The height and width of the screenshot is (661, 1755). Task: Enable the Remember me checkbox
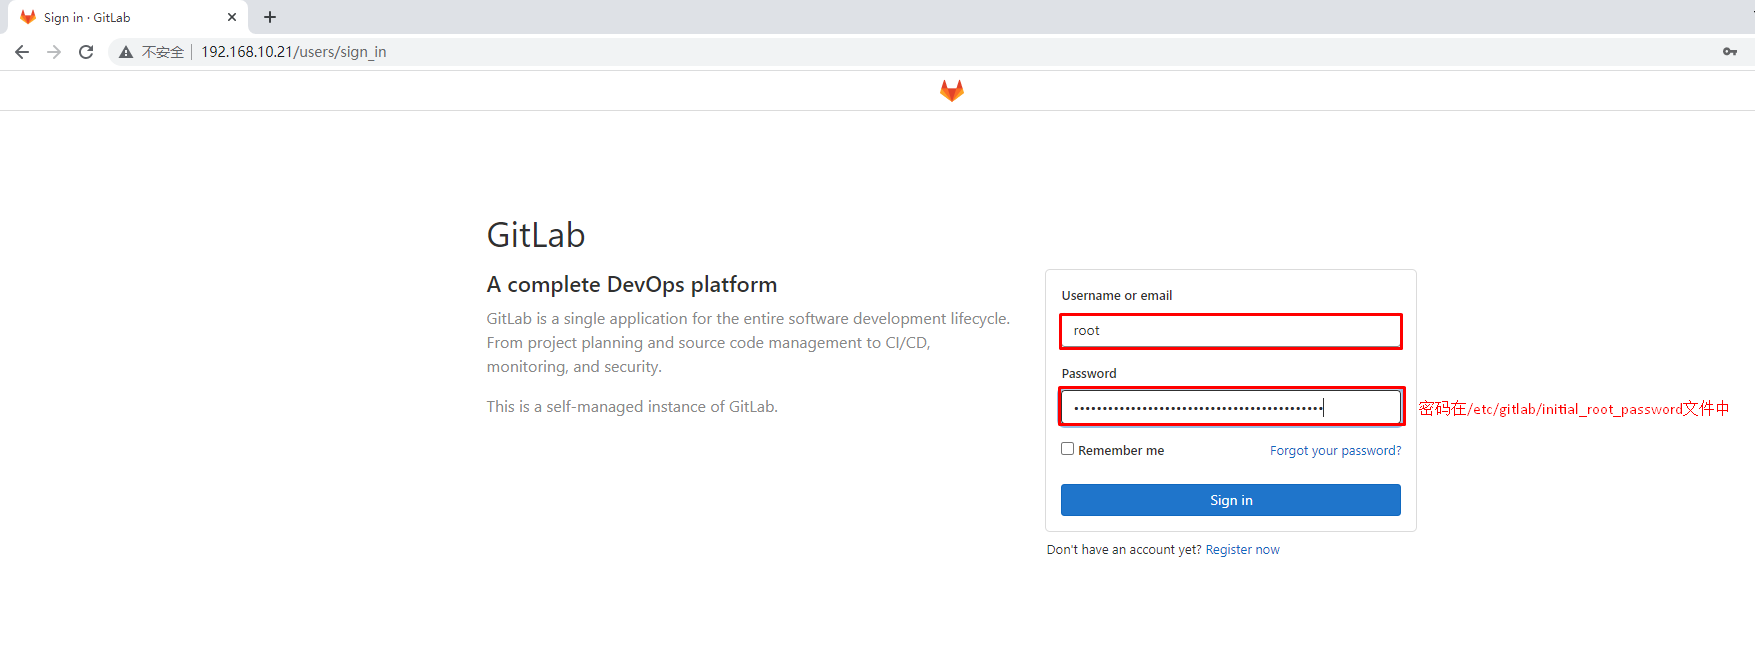[1067, 449]
